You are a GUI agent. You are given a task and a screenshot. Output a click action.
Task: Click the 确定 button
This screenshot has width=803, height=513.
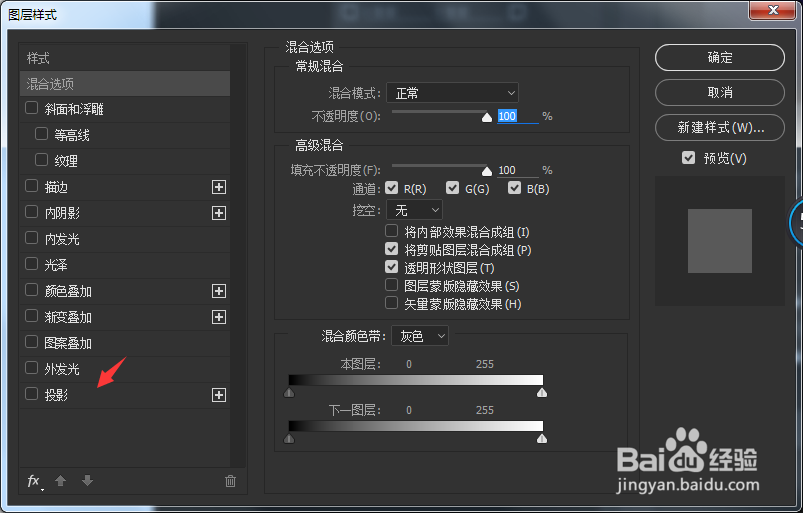(720, 57)
